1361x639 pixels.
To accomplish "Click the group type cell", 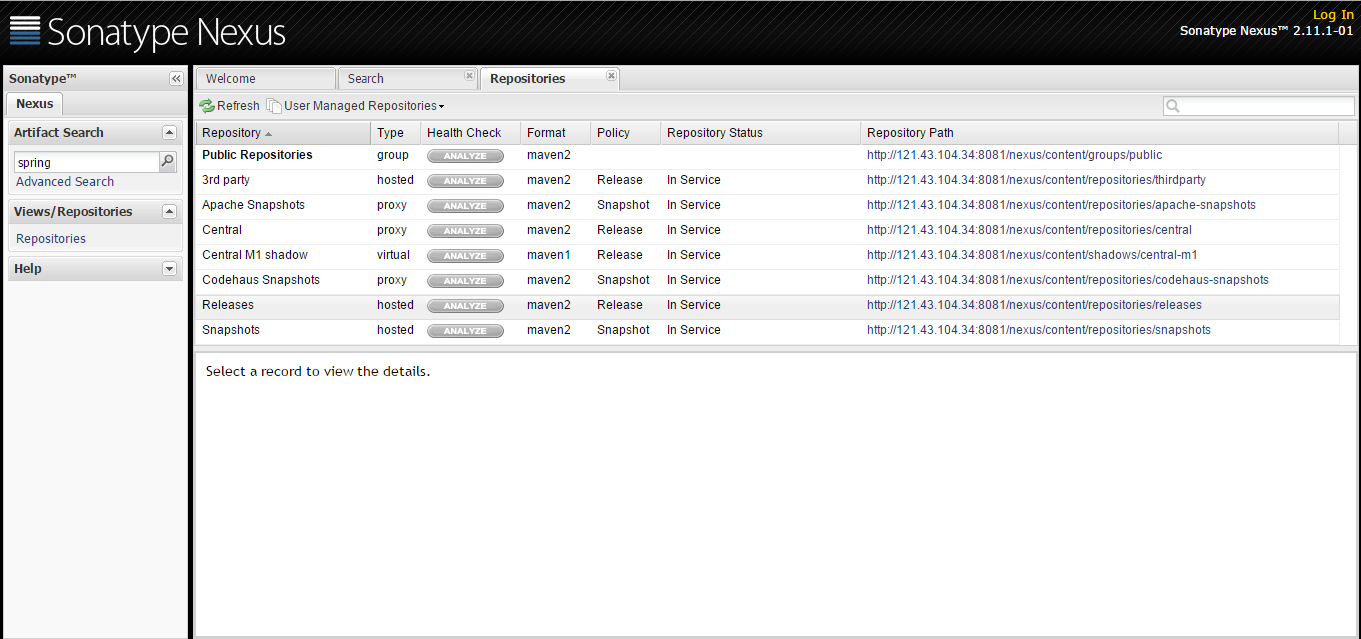I will pos(393,155).
